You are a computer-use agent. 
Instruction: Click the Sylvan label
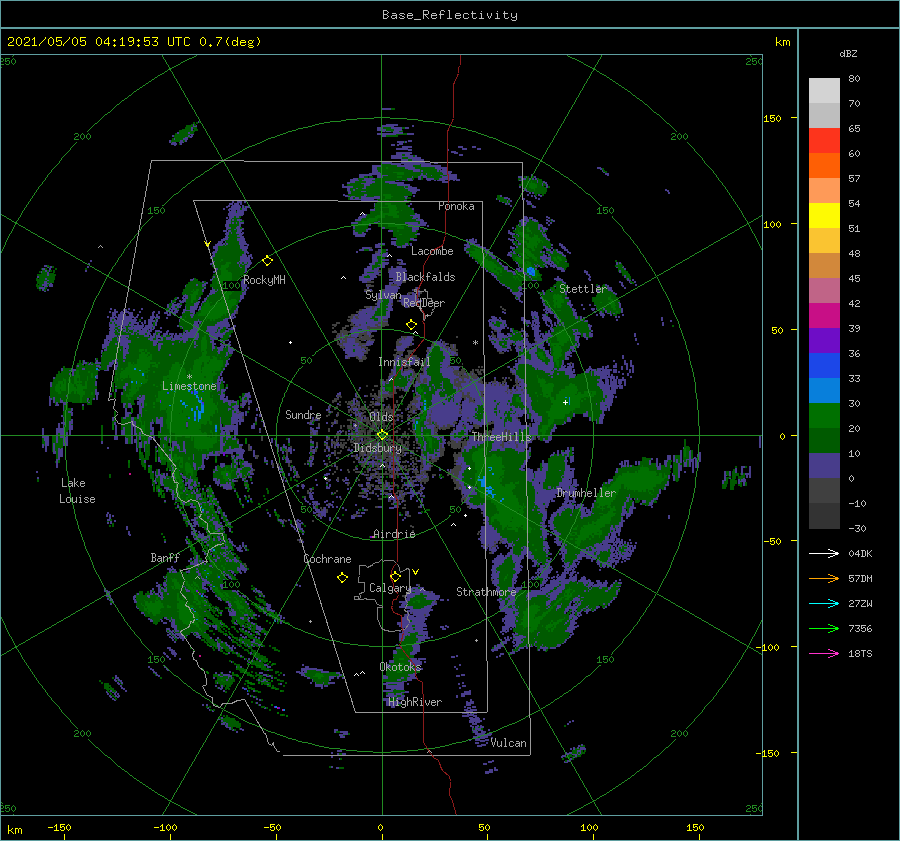pos(383,295)
